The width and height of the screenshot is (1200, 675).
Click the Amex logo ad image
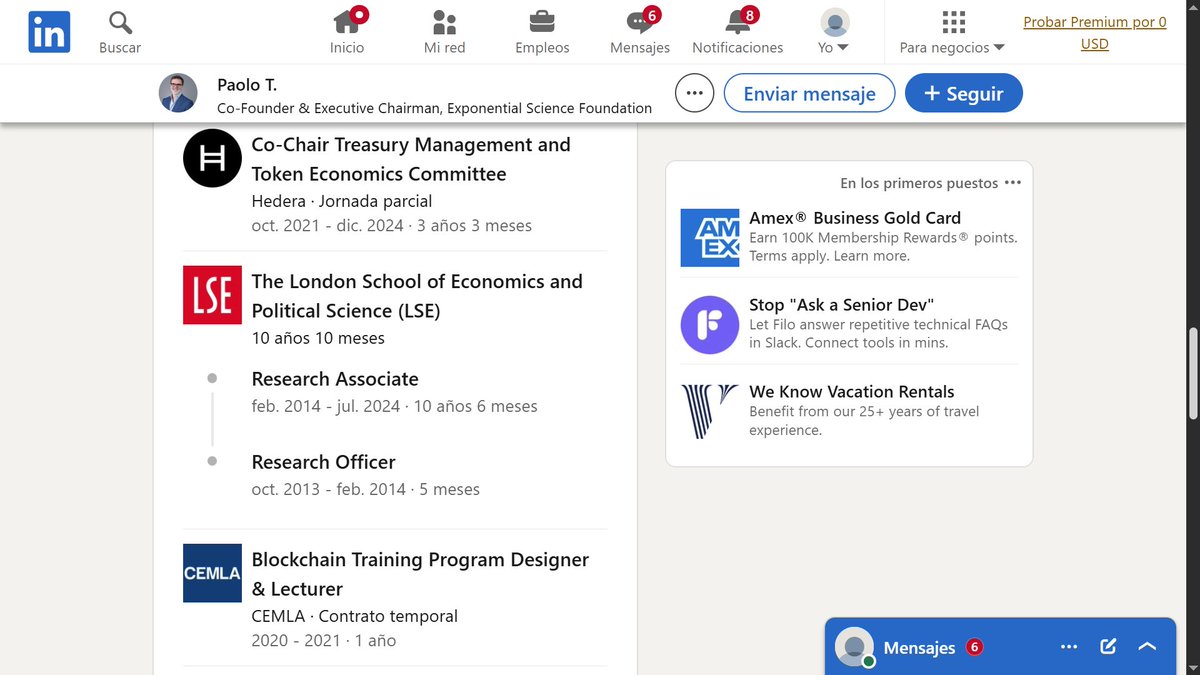710,237
